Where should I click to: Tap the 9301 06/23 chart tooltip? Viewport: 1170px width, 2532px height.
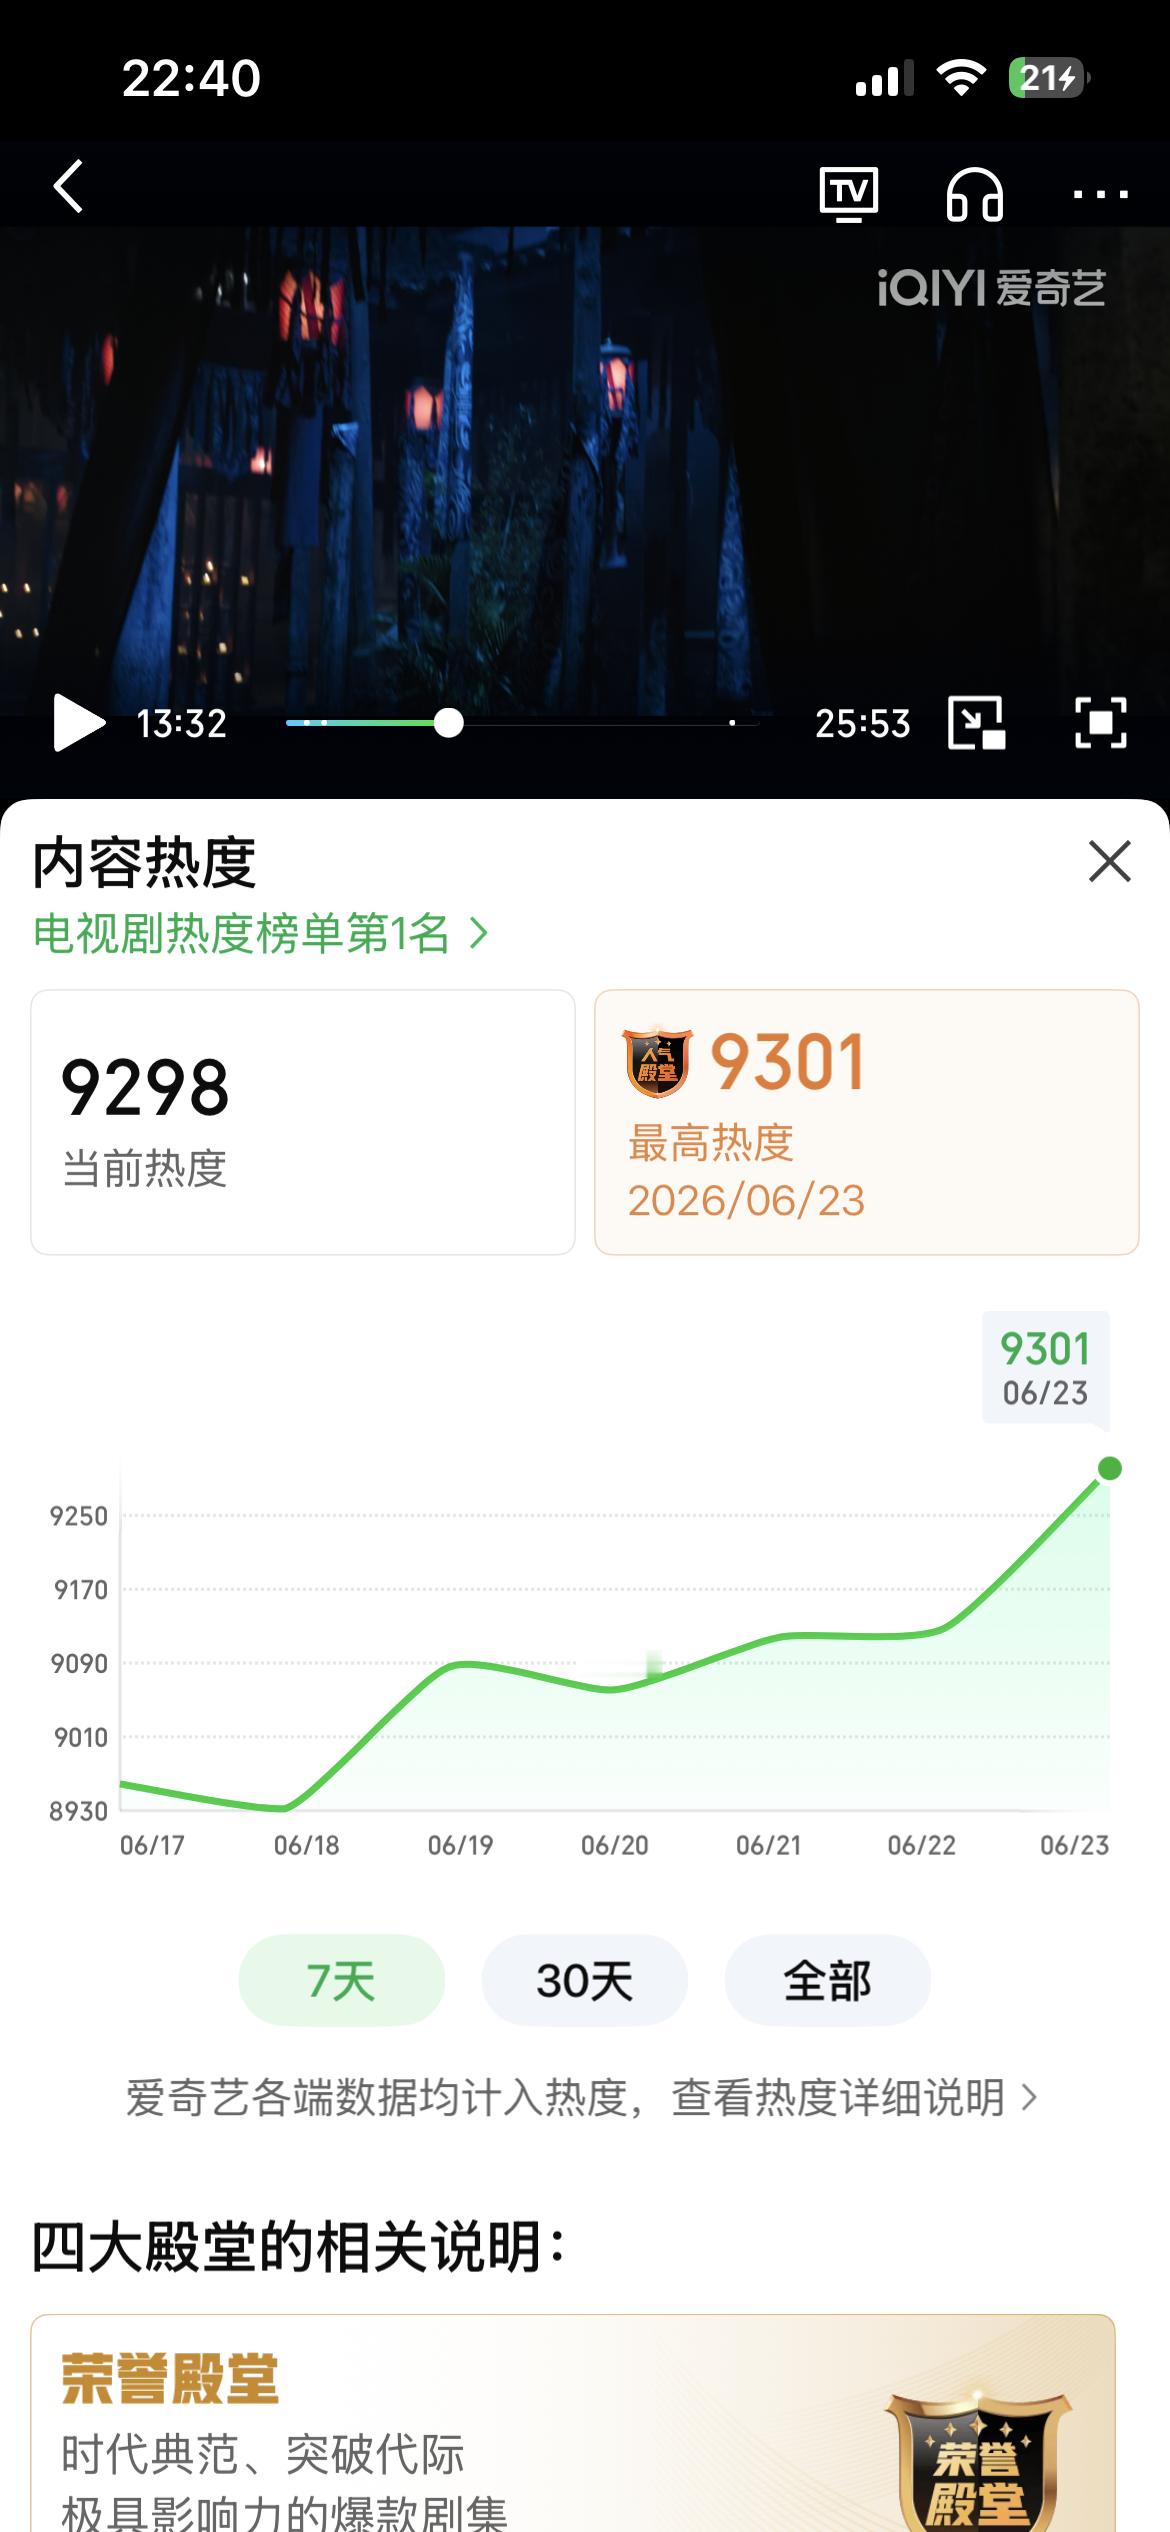pyautogui.click(x=1045, y=1367)
